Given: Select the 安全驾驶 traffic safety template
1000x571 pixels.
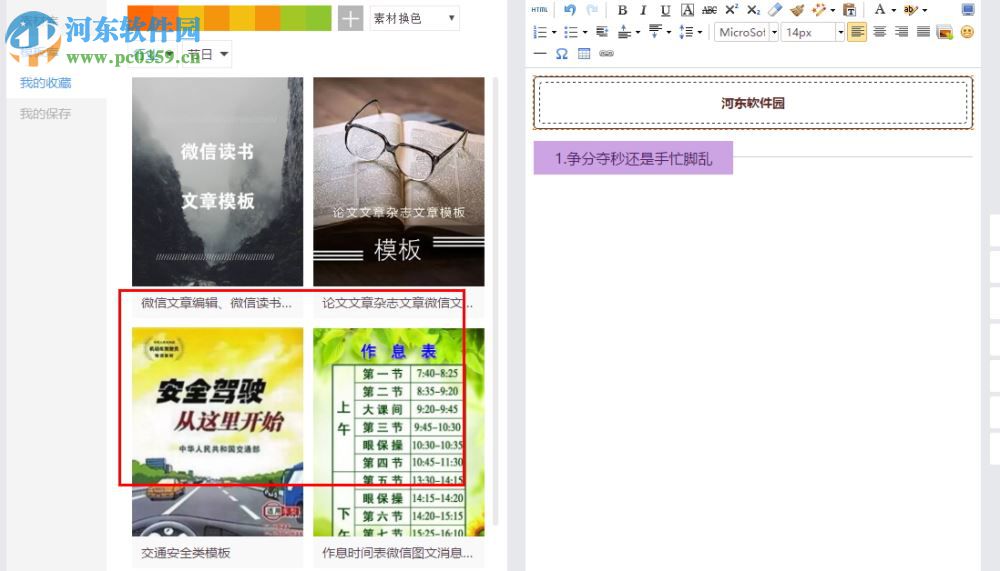Looking at the screenshot, I should tap(217, 432).
